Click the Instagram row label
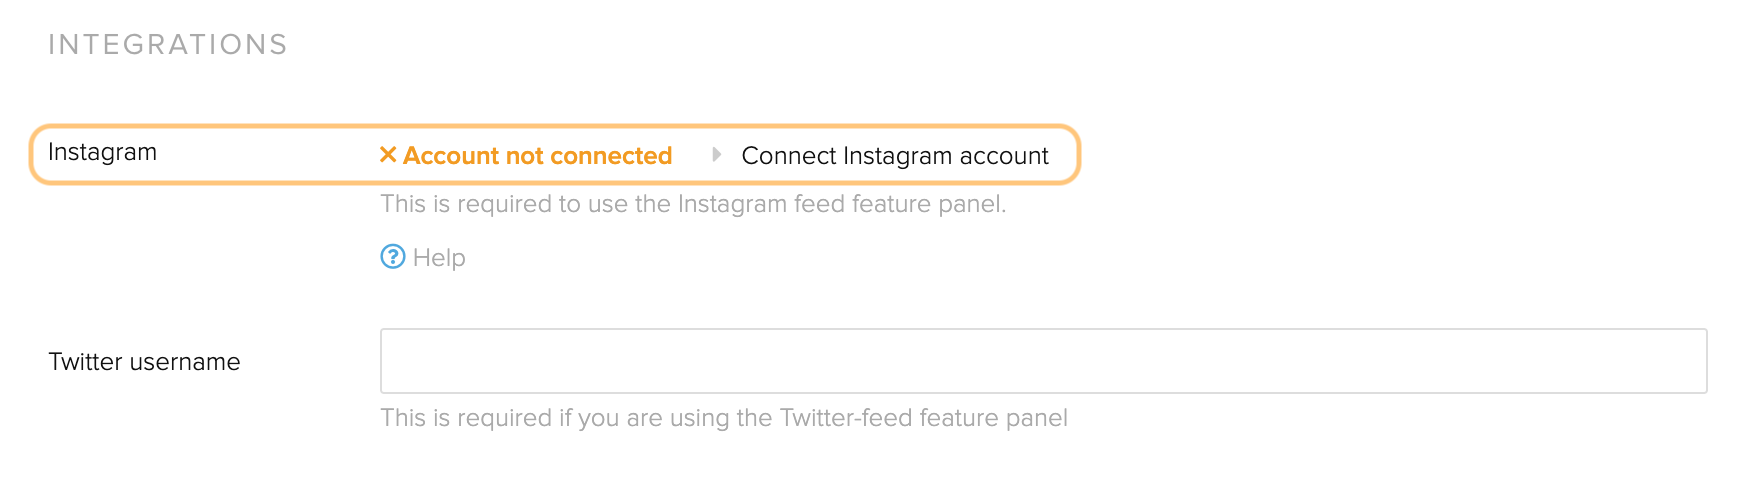 point(102,152)
